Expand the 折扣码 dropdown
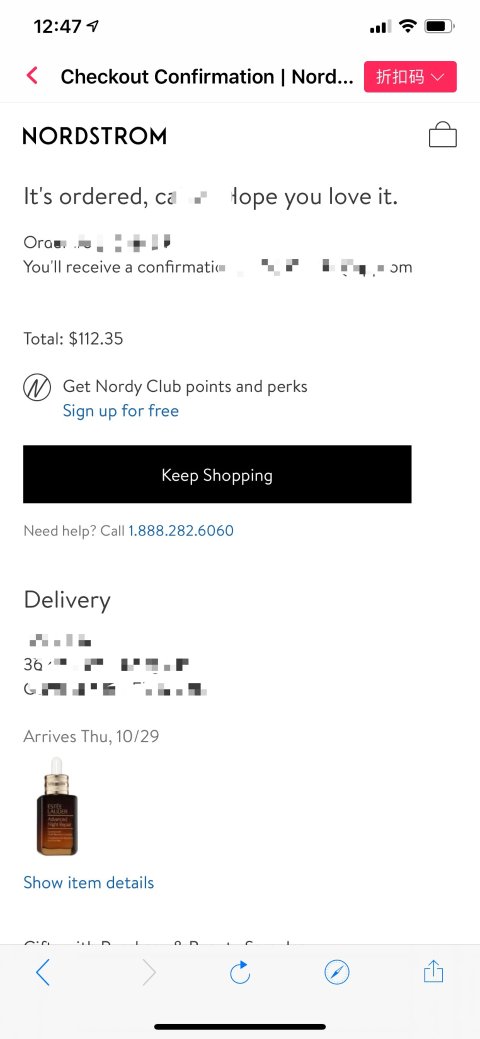Screen dimensions: 480x1039 click(x=410, y=77)
